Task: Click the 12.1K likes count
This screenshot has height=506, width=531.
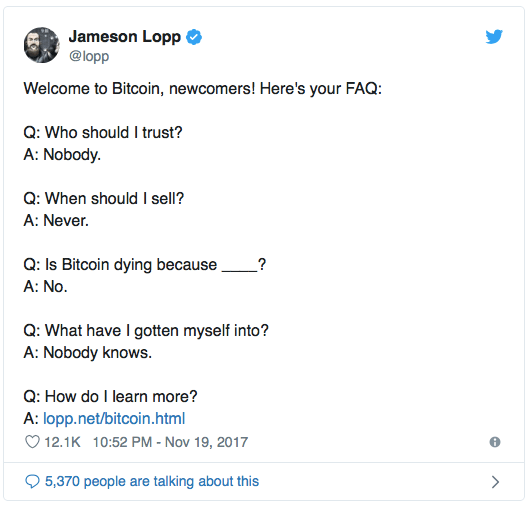Action: point(62,442)
